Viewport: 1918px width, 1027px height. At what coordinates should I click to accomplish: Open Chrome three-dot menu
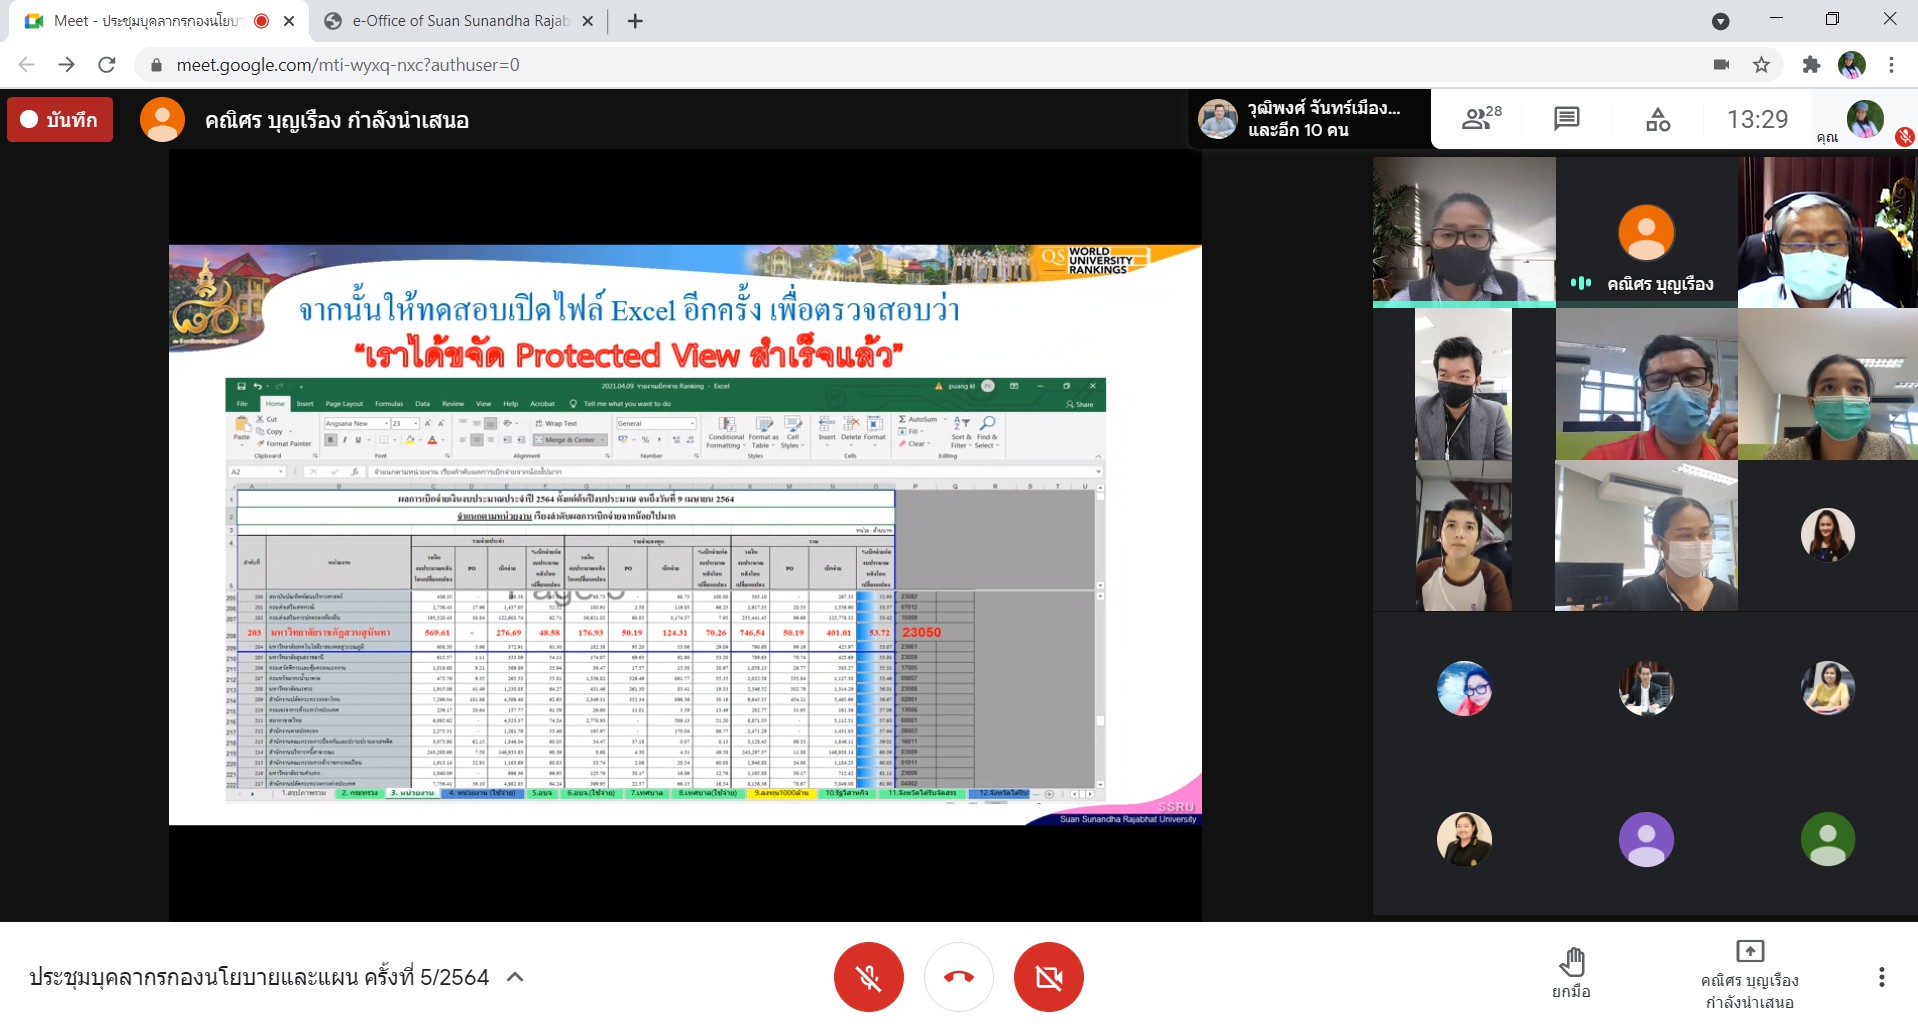[x=1891, y=65]
